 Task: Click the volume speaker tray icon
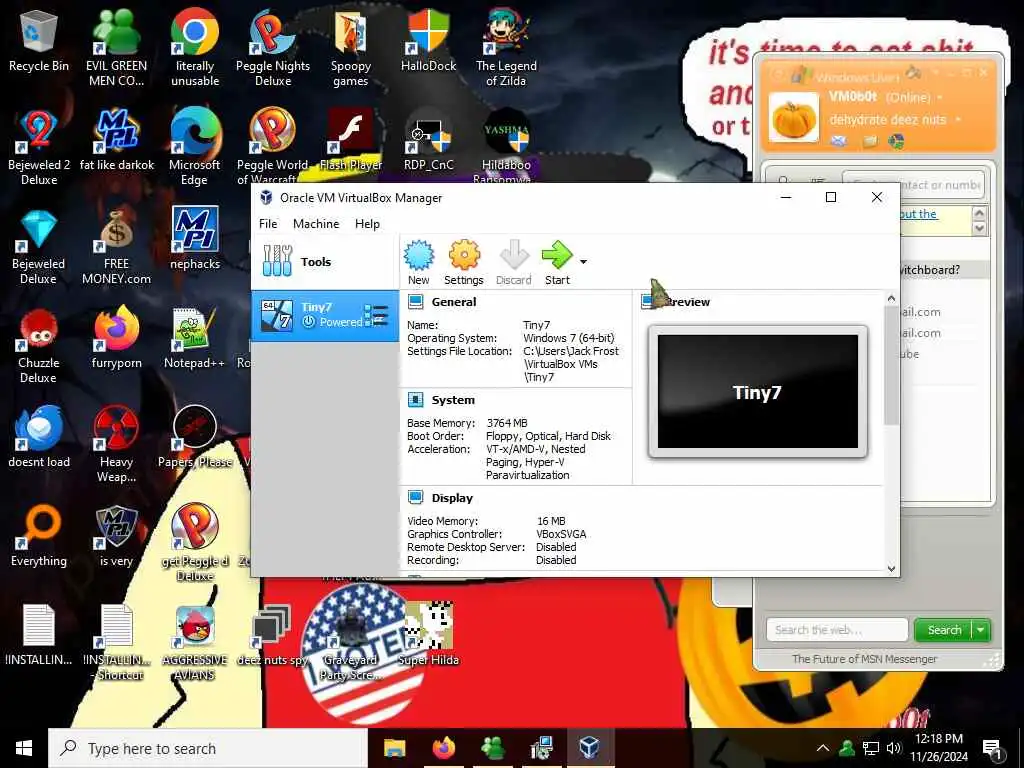click(x=893, y=748)
